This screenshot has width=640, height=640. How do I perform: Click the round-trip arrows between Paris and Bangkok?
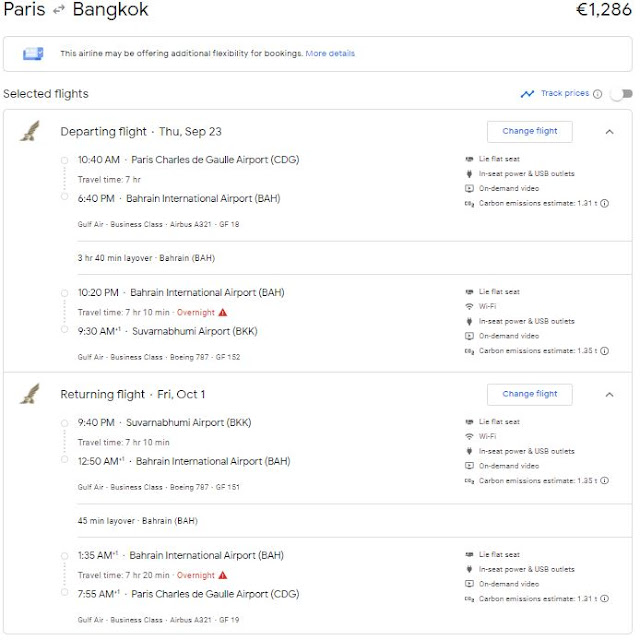point(58,11)
